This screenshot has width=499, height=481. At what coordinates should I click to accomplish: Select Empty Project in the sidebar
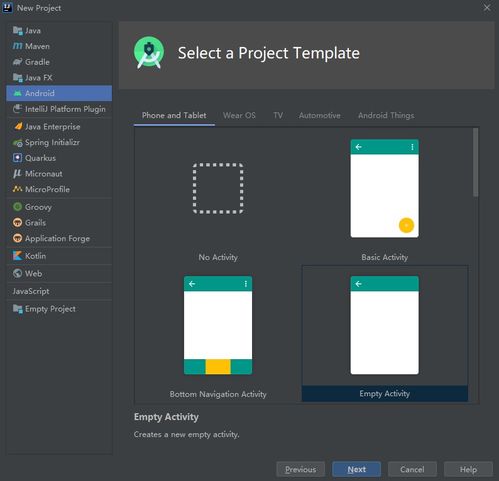44,309
